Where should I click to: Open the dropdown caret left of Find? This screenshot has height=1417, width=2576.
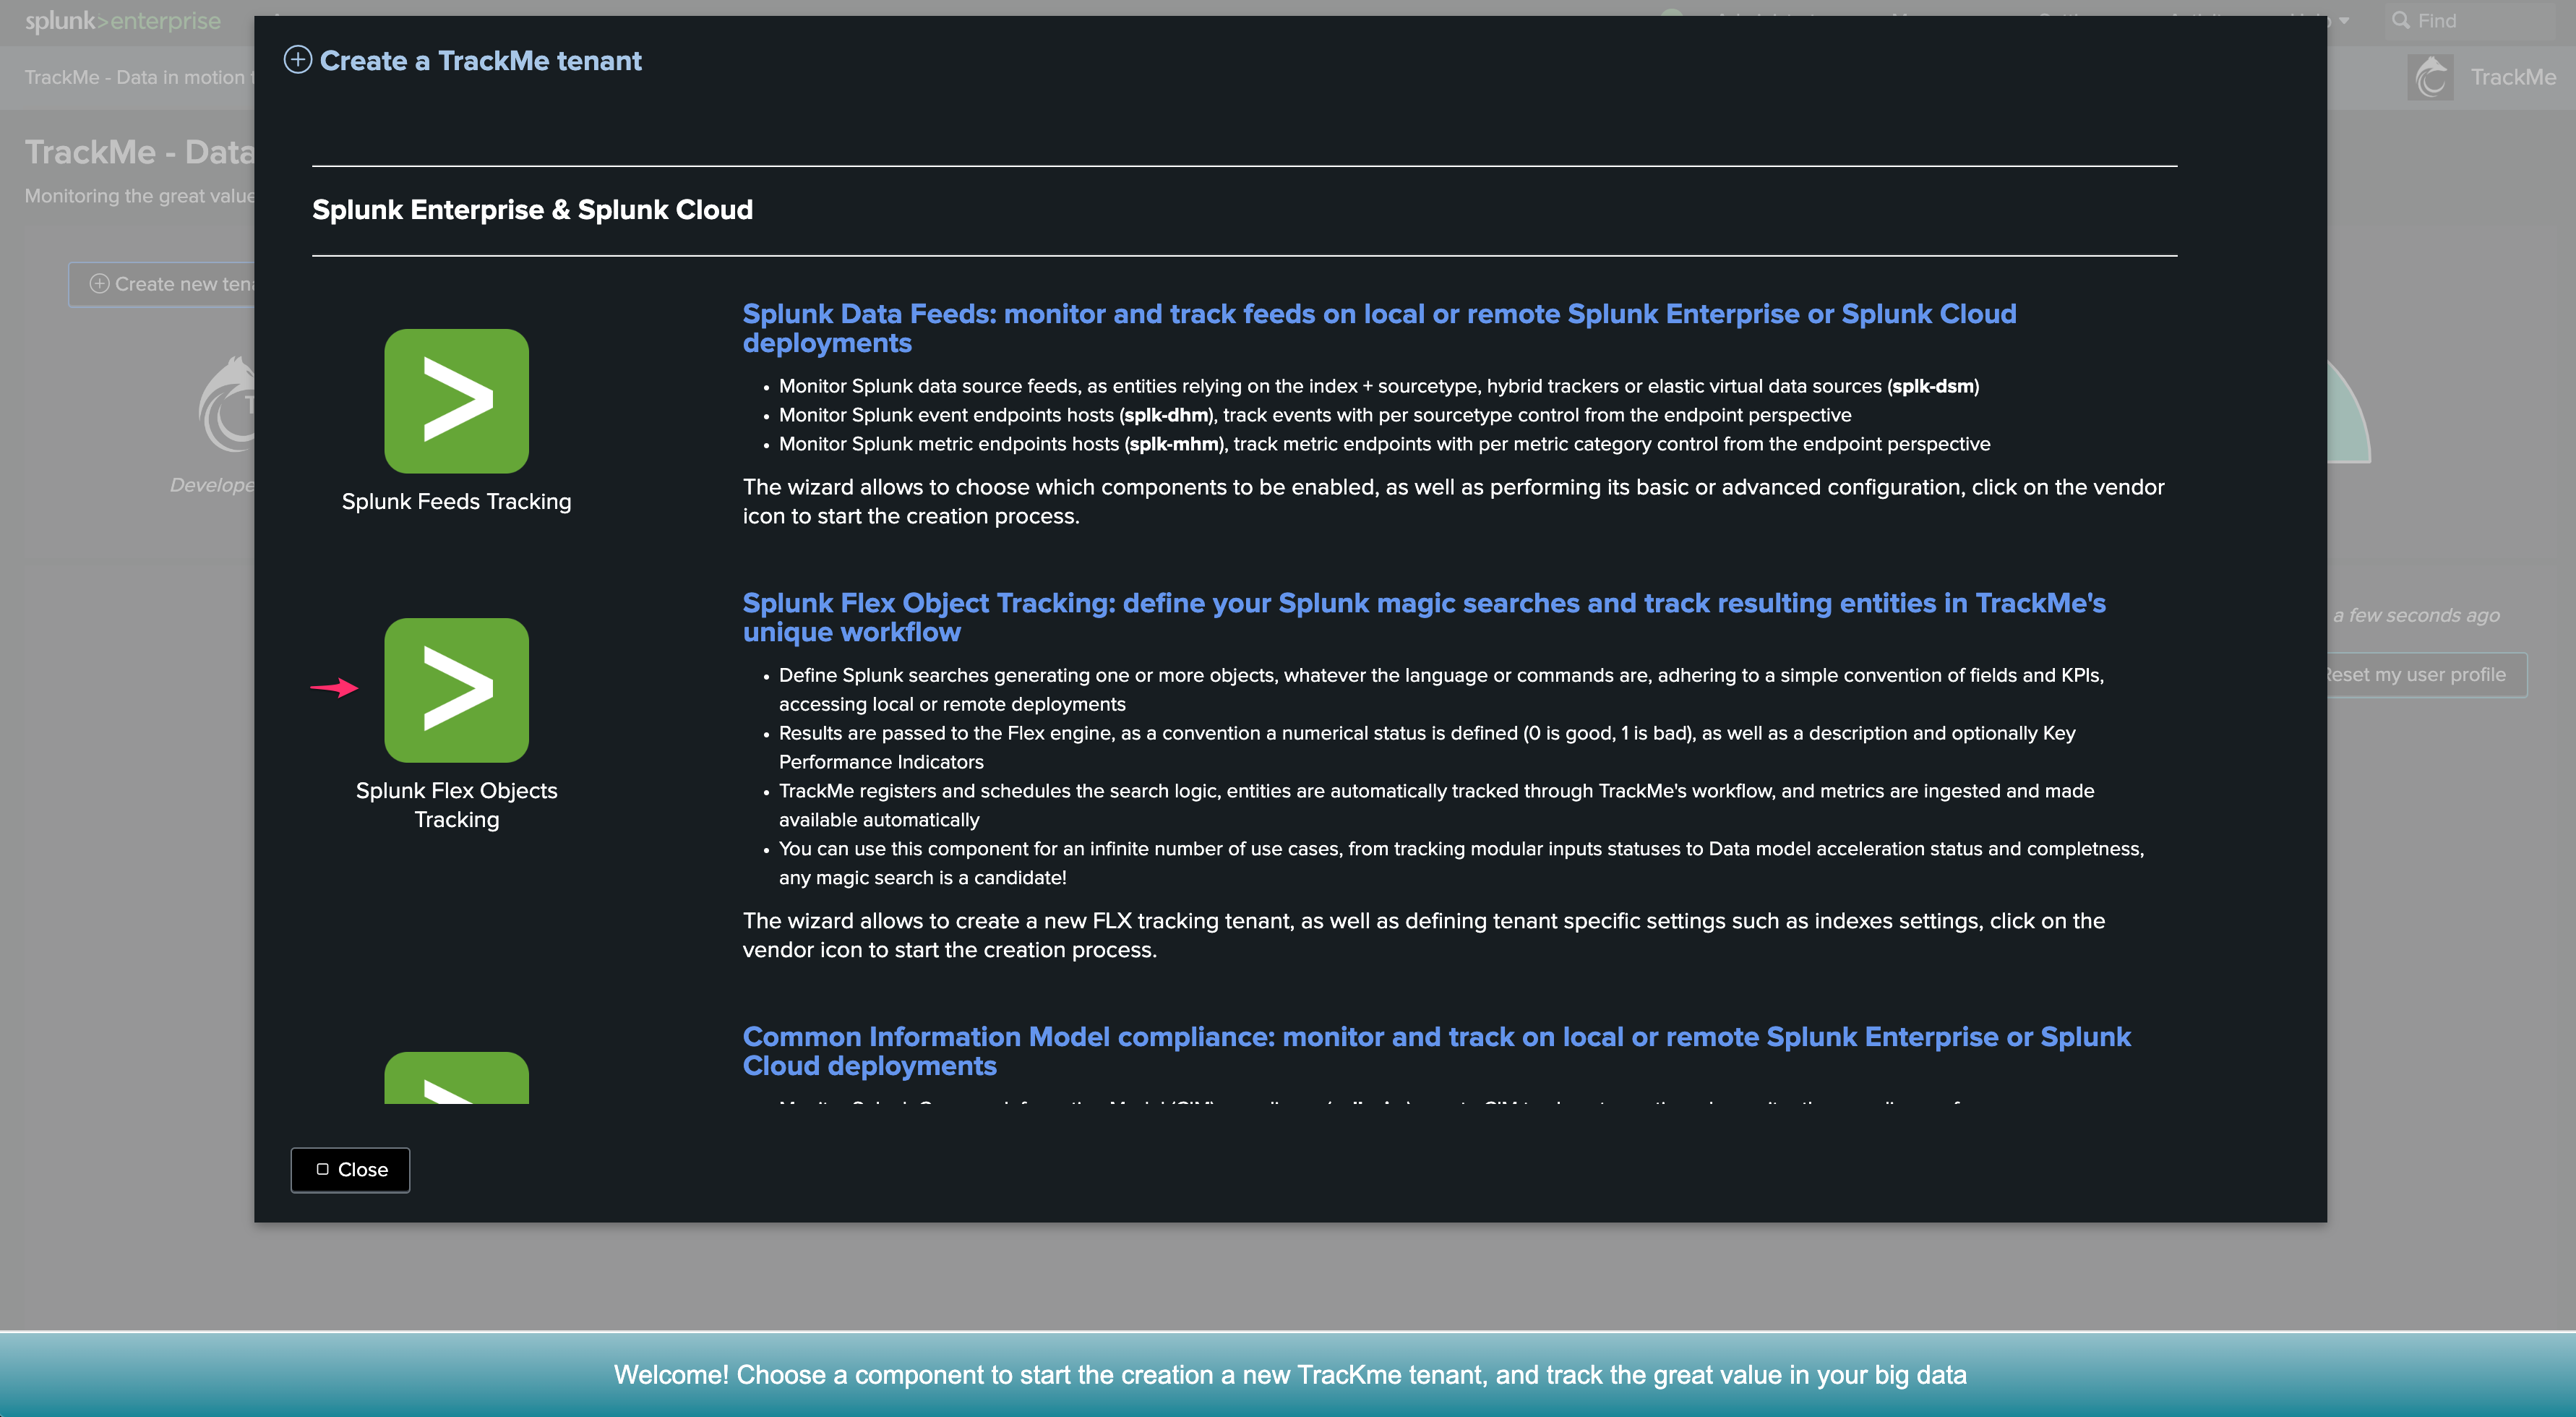point(2344,21)
